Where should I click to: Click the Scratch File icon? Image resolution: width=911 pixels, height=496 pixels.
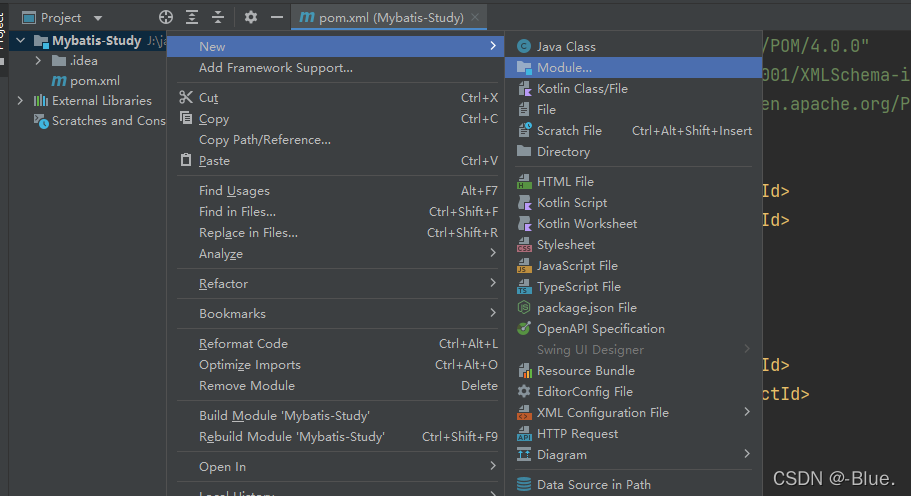[524, 131]
